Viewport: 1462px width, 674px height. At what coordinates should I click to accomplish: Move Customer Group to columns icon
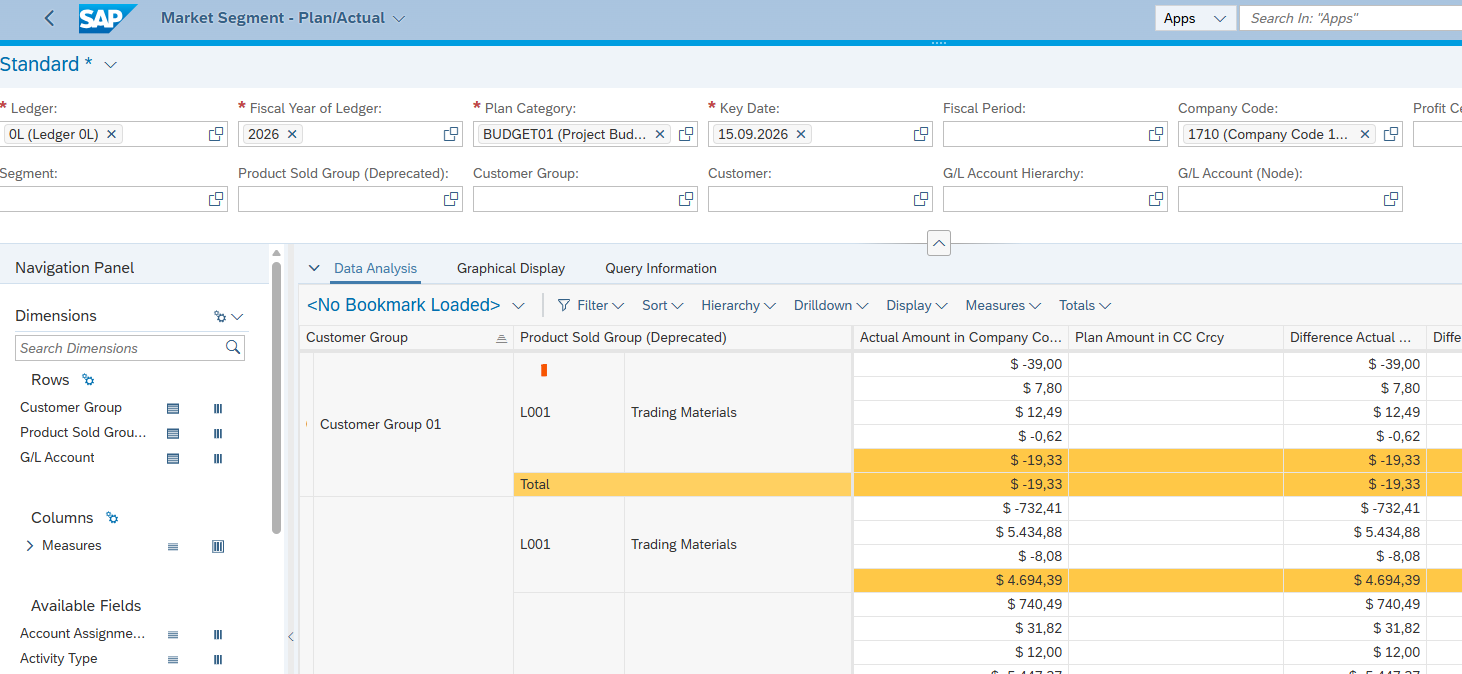tap(218, 408)
